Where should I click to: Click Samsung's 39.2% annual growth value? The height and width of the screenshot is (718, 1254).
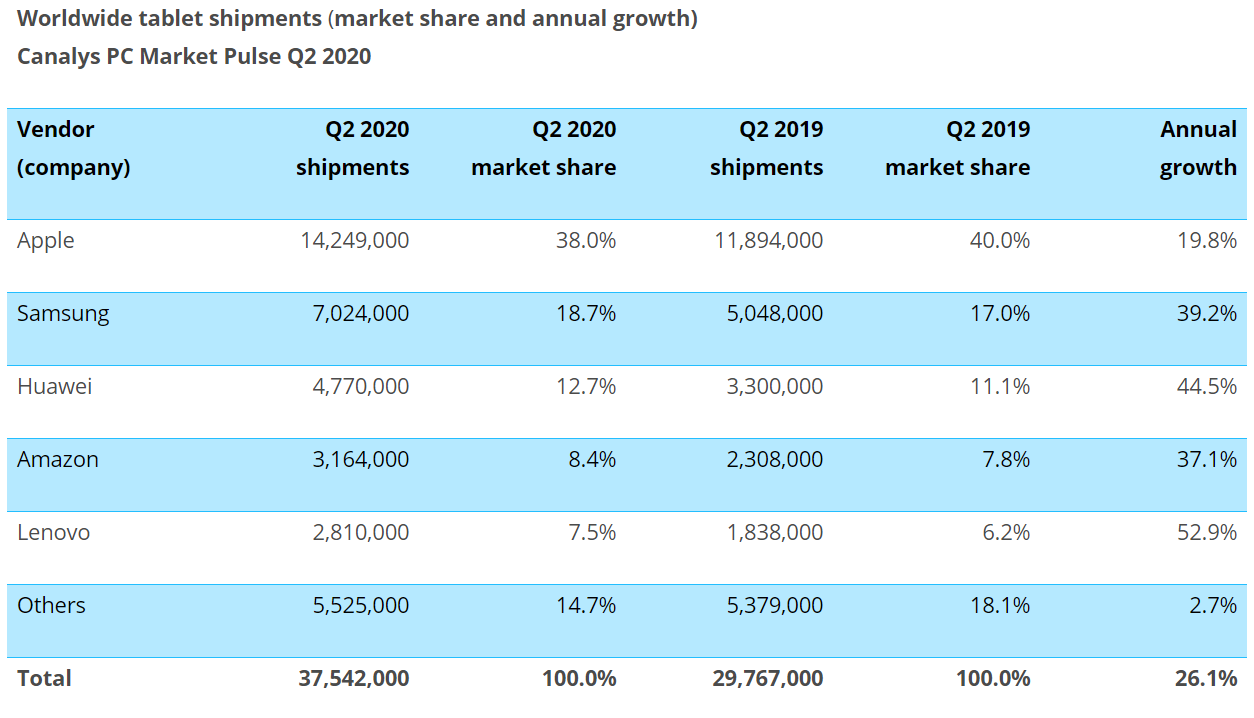[x=1206, y=314]
